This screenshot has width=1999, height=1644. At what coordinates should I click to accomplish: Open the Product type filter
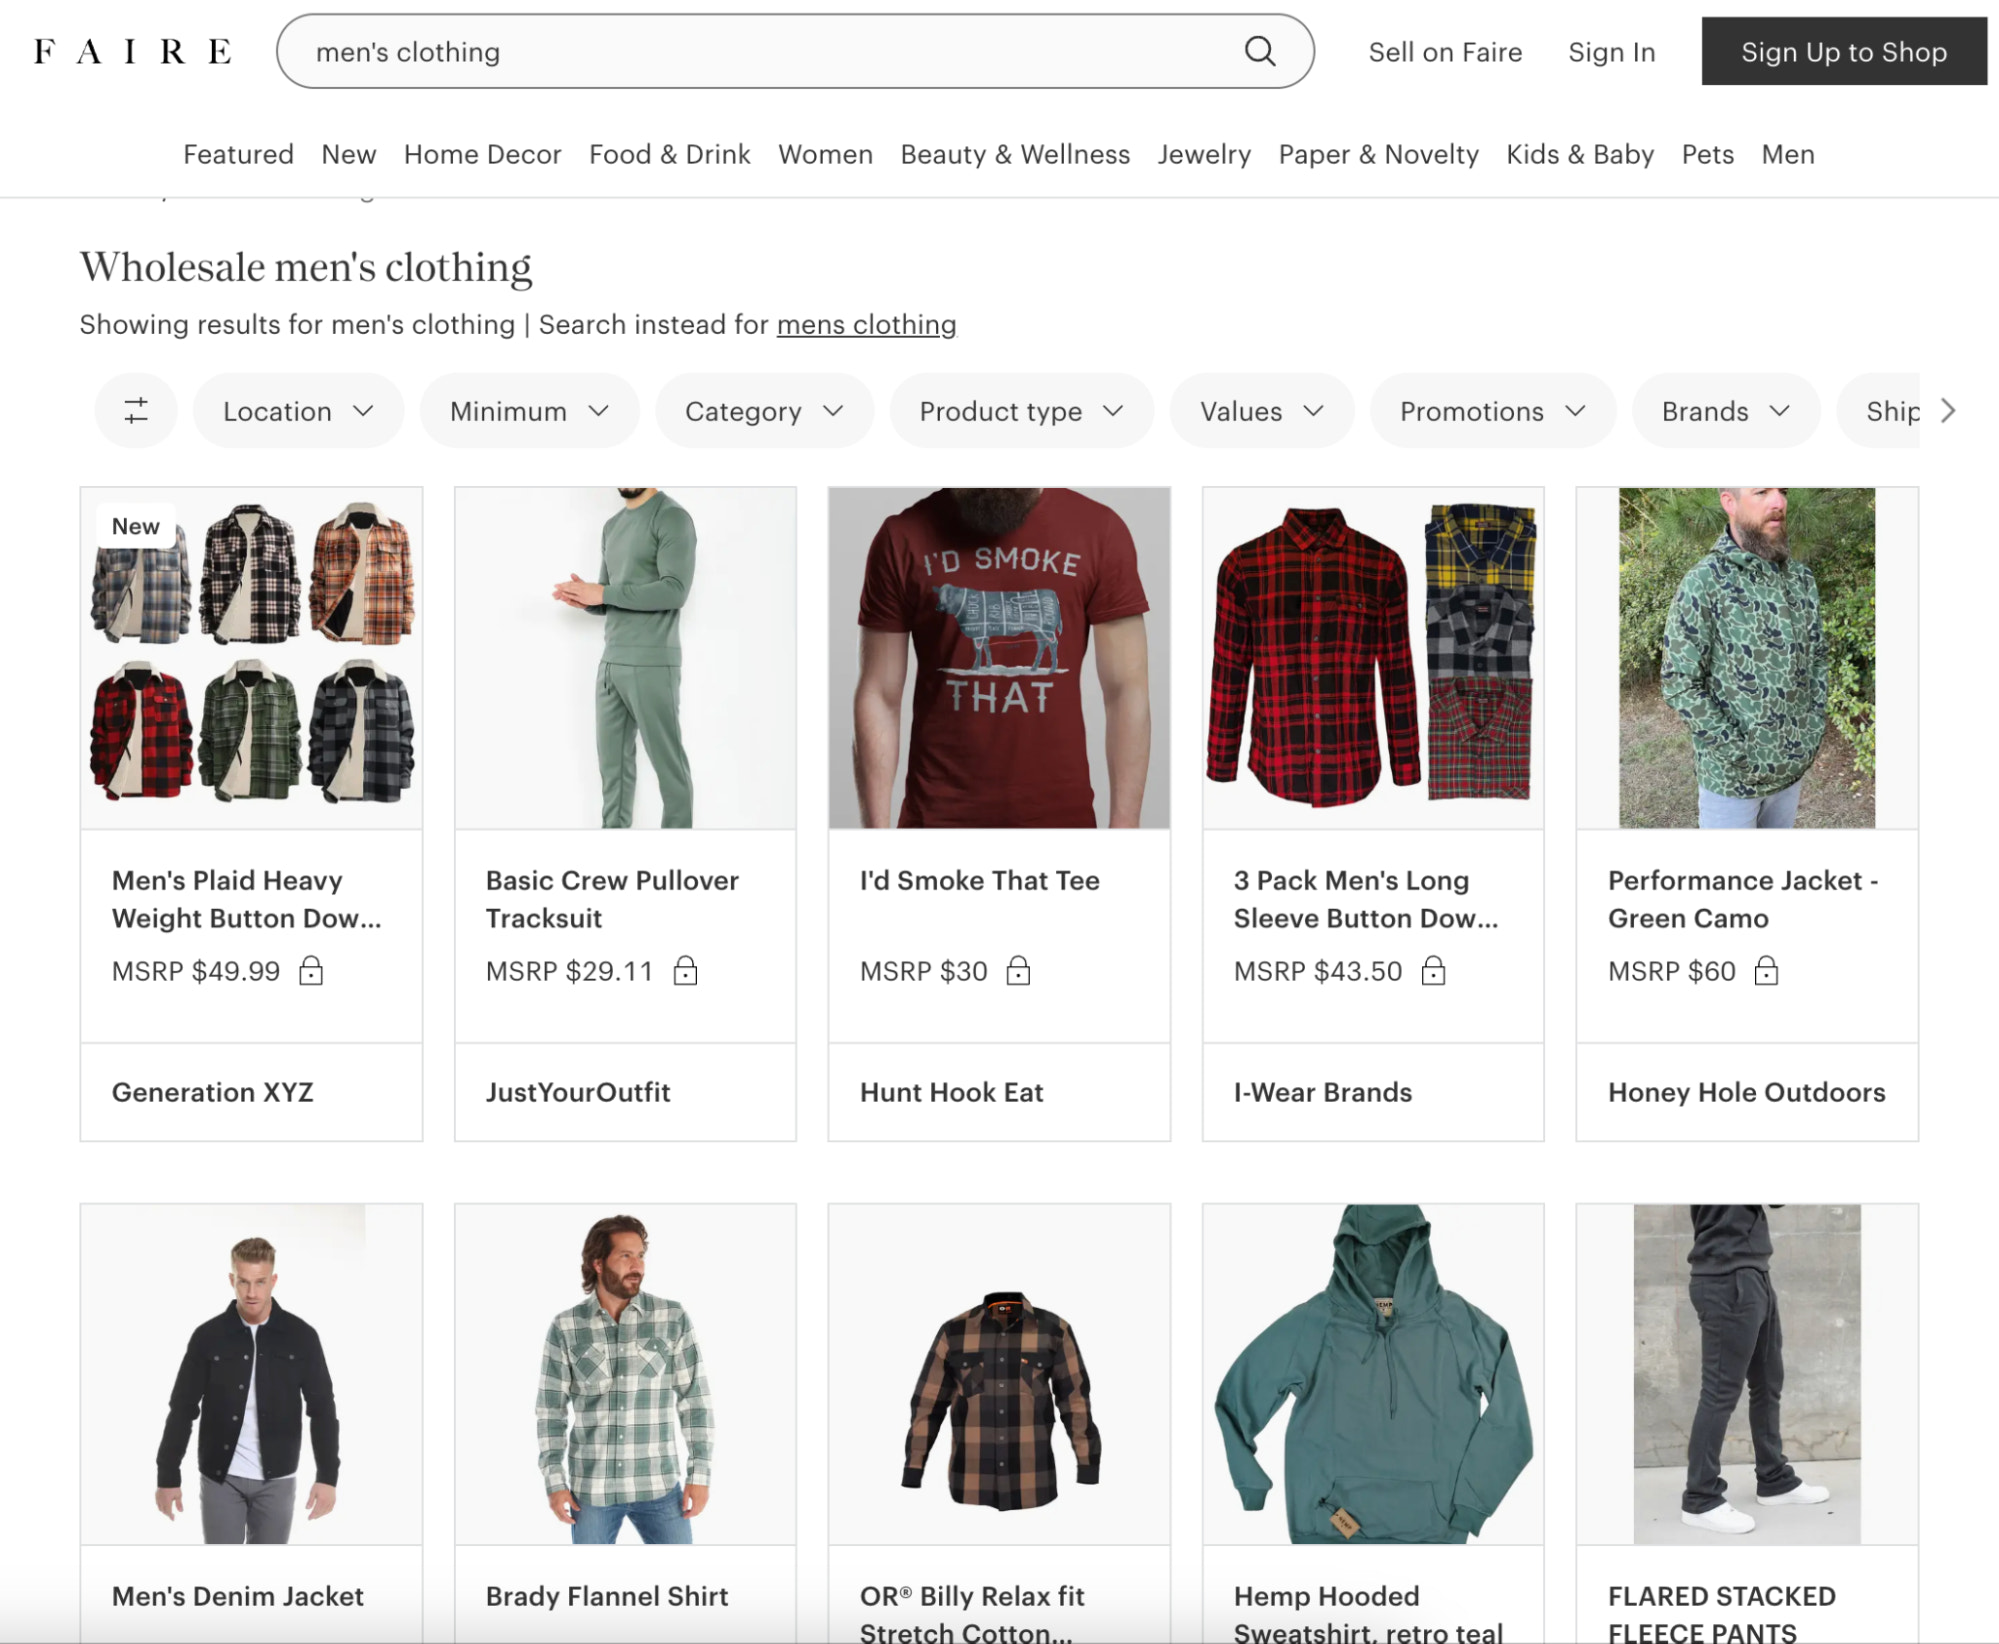pos(1021,410)
